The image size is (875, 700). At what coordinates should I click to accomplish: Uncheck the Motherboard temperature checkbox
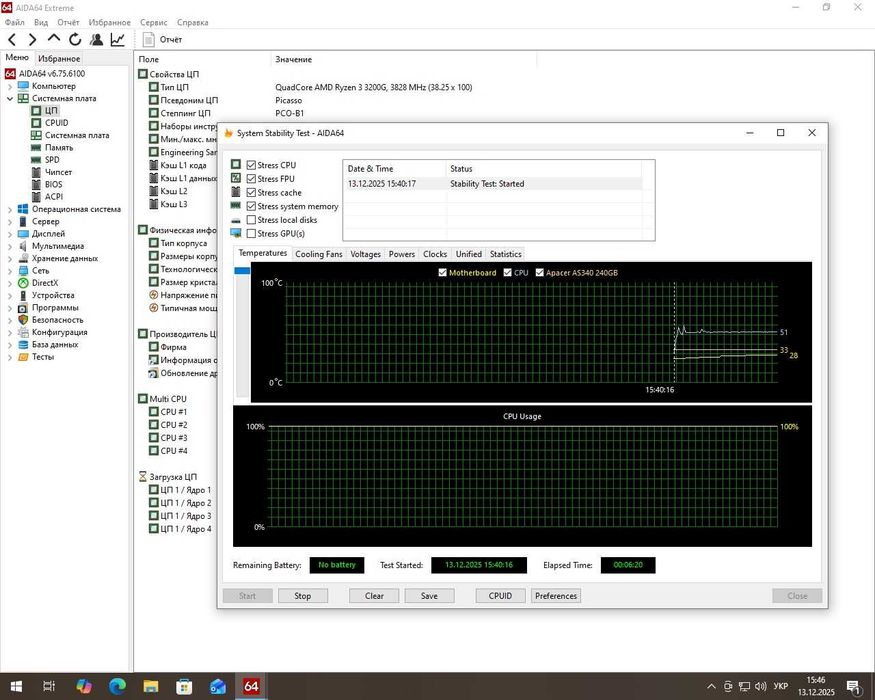[x=443, y=273]
